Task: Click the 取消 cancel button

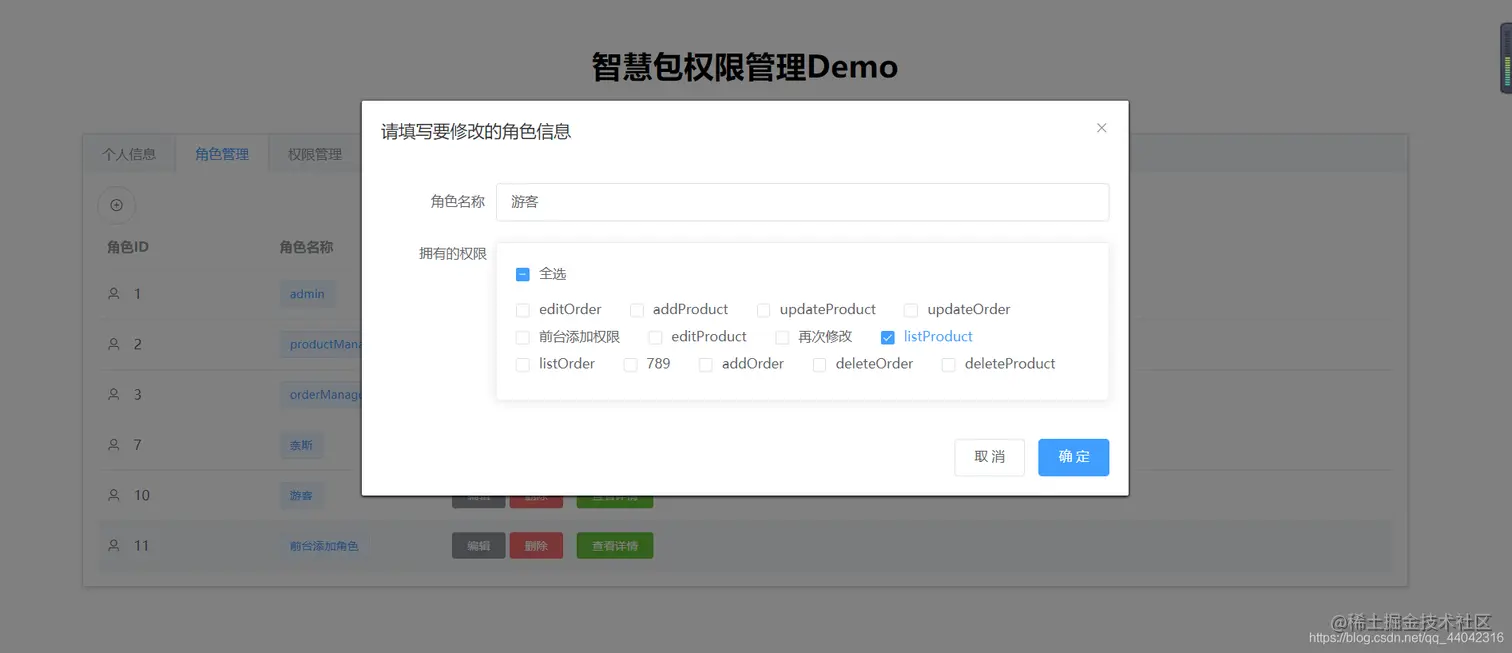Action: pos(989,457)
